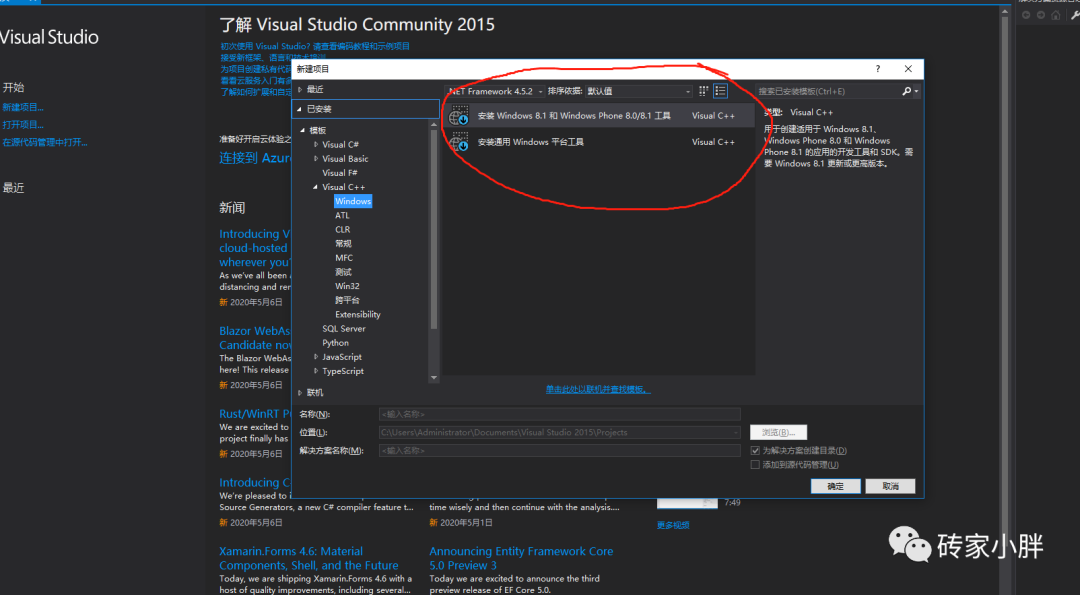Click the 名称 input field
Viewport: 1080px width, 595px height.
coord(559,415)
